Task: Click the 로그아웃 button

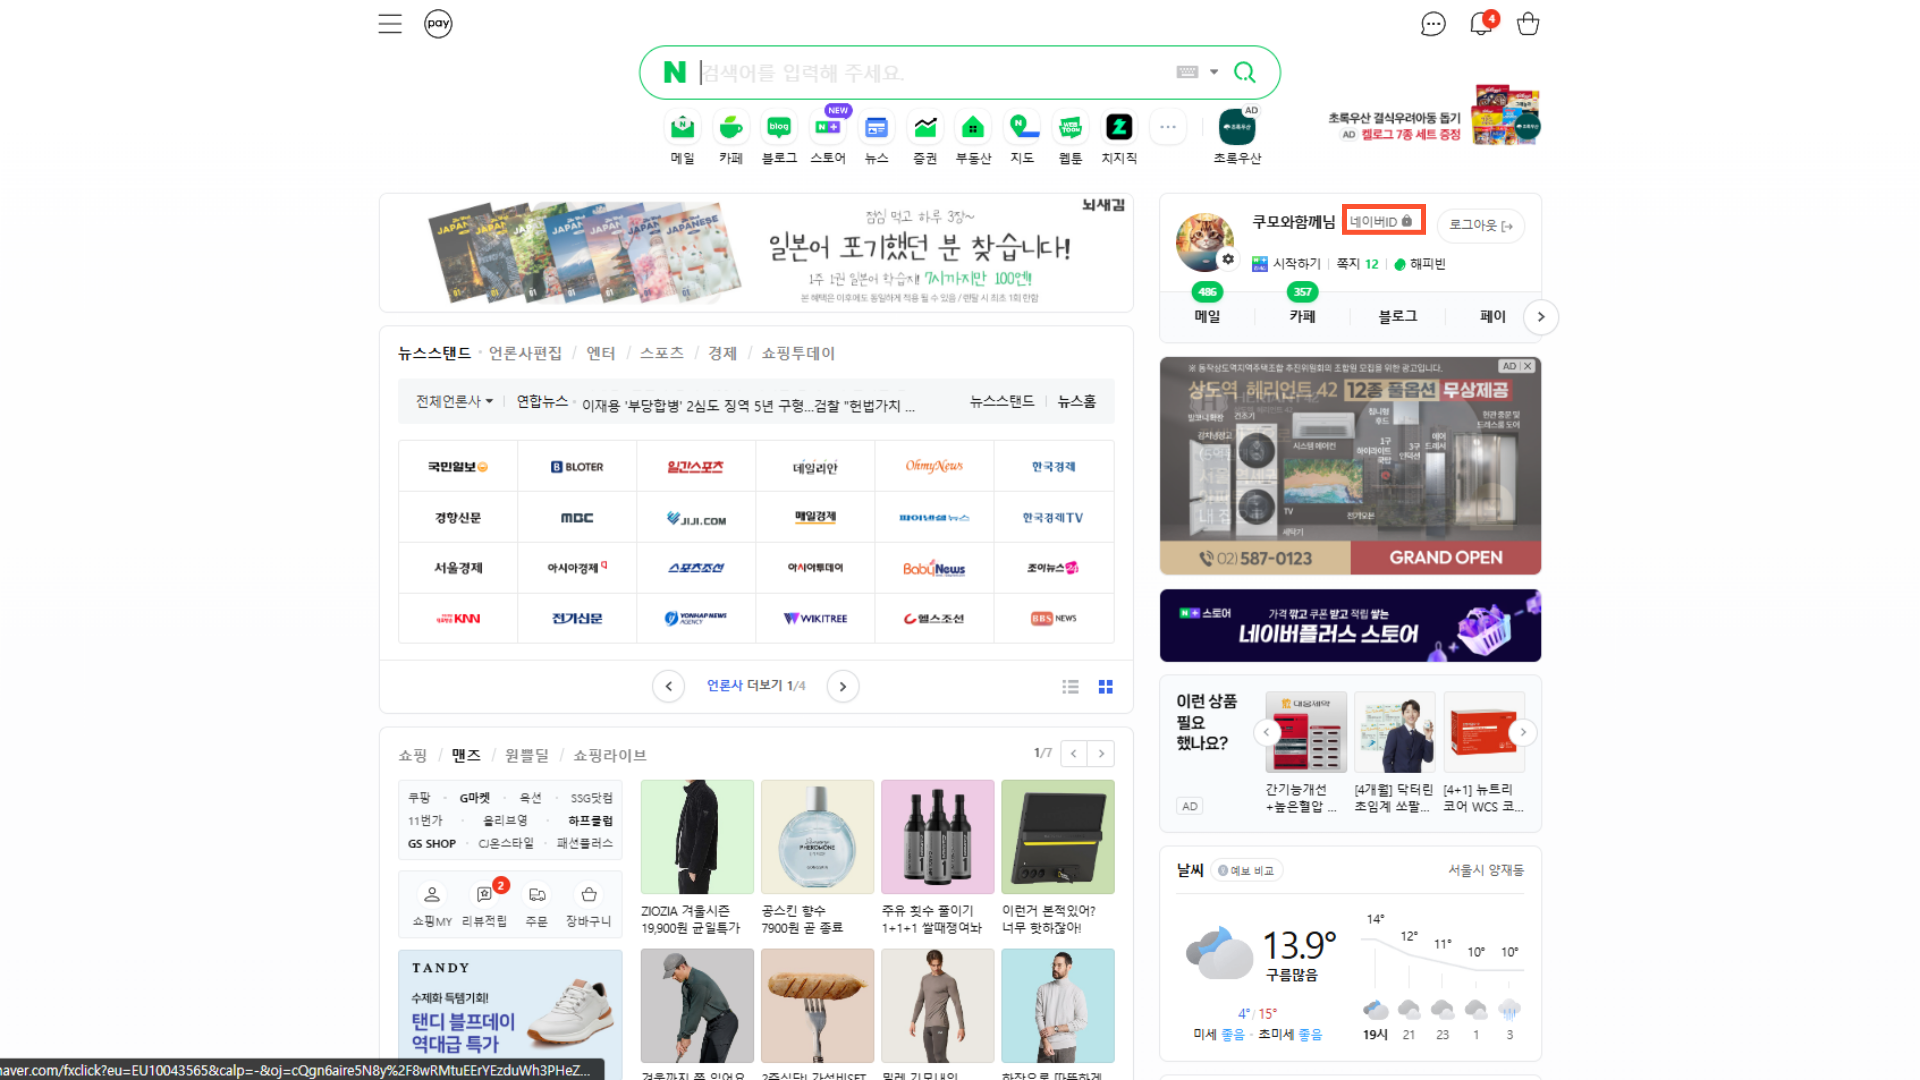Action: click(x=1480, y=225)
